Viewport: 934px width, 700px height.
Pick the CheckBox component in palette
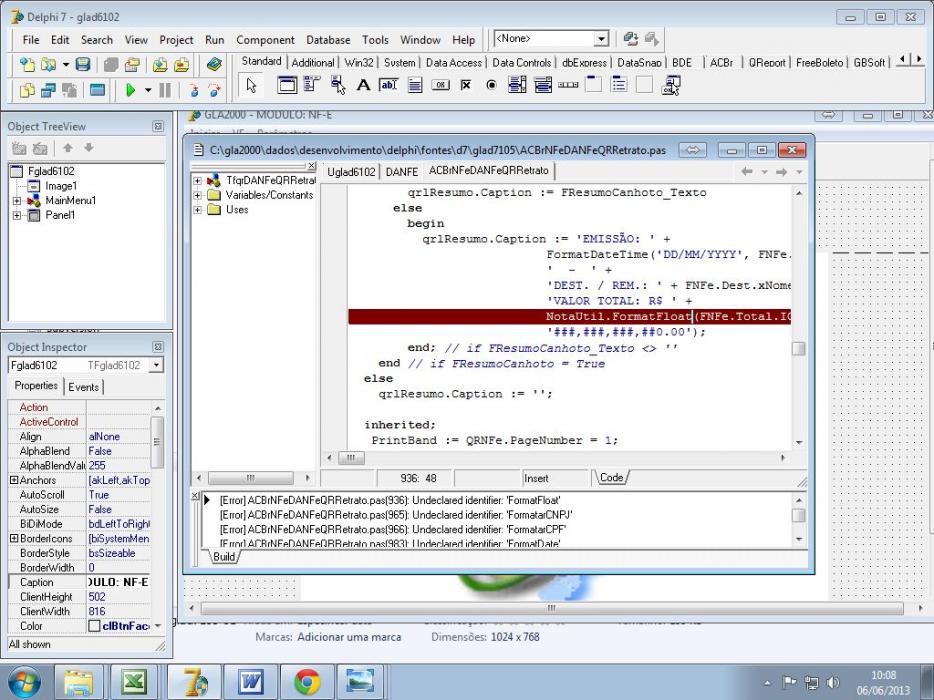click(466, 85)
